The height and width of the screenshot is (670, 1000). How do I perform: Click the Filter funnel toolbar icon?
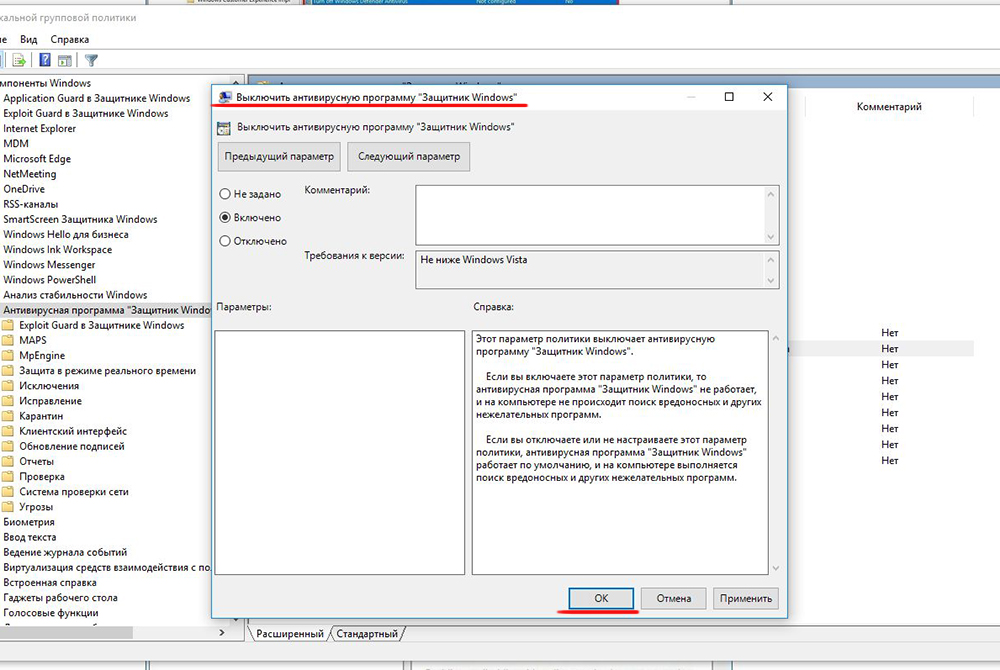click(91, 61)
